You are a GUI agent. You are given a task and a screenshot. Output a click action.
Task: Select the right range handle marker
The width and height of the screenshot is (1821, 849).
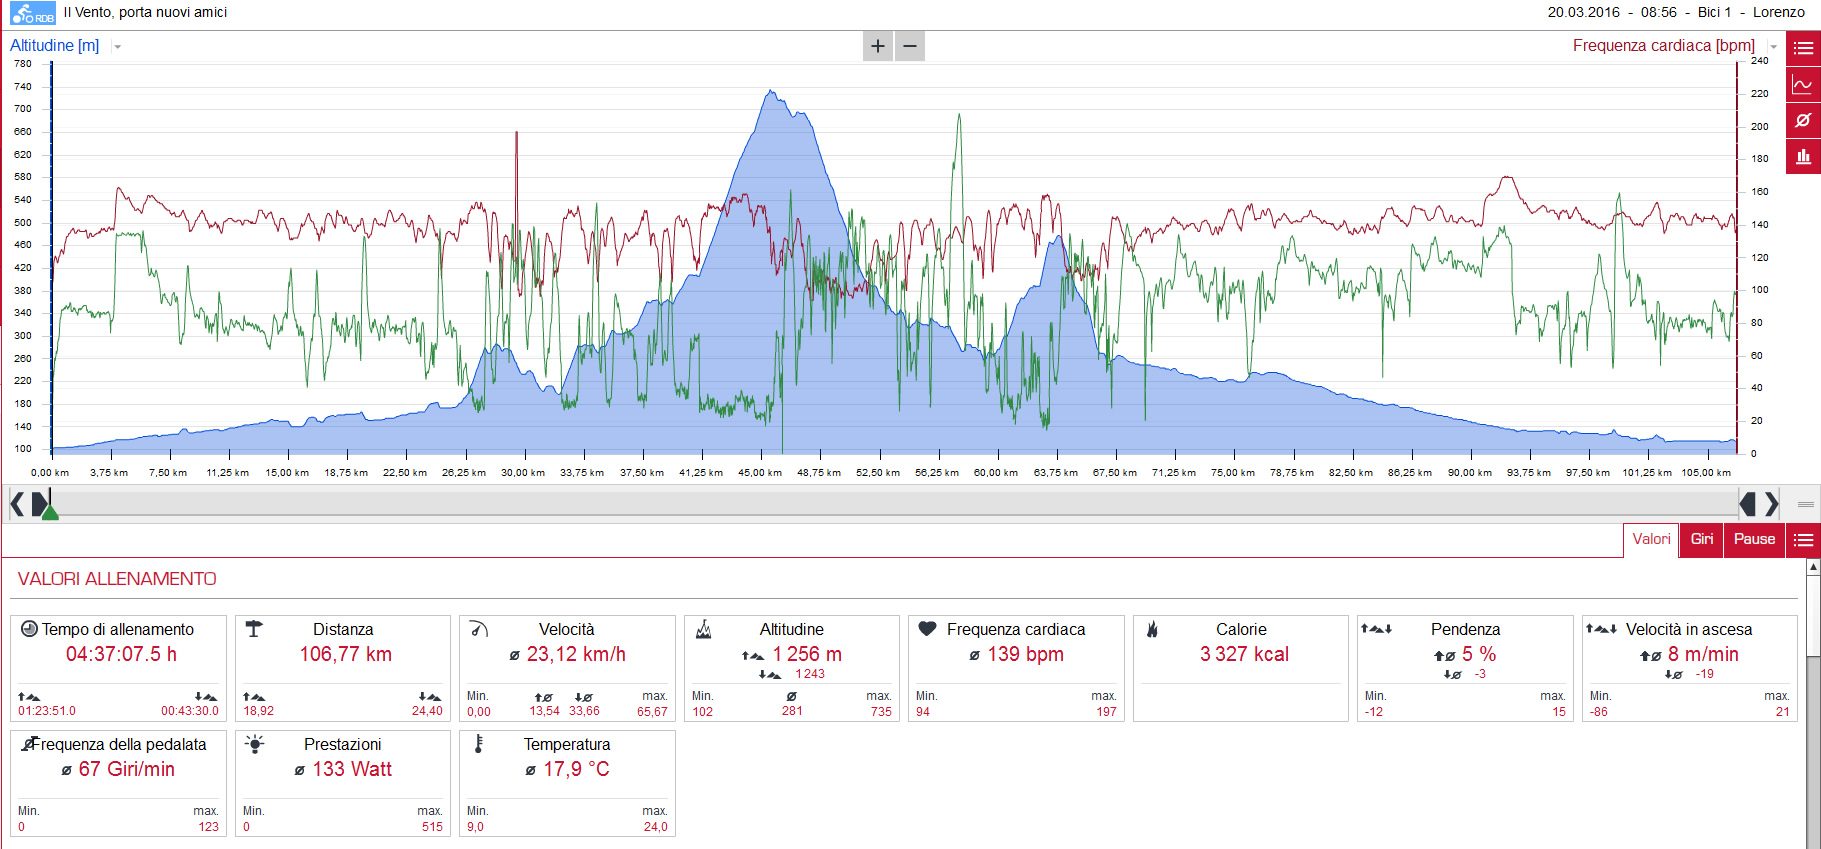[1748, 504]
